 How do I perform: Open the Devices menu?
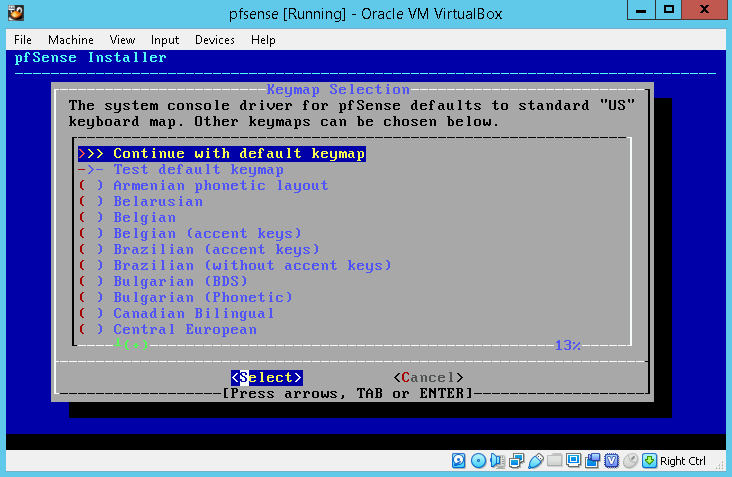(215, 40)
